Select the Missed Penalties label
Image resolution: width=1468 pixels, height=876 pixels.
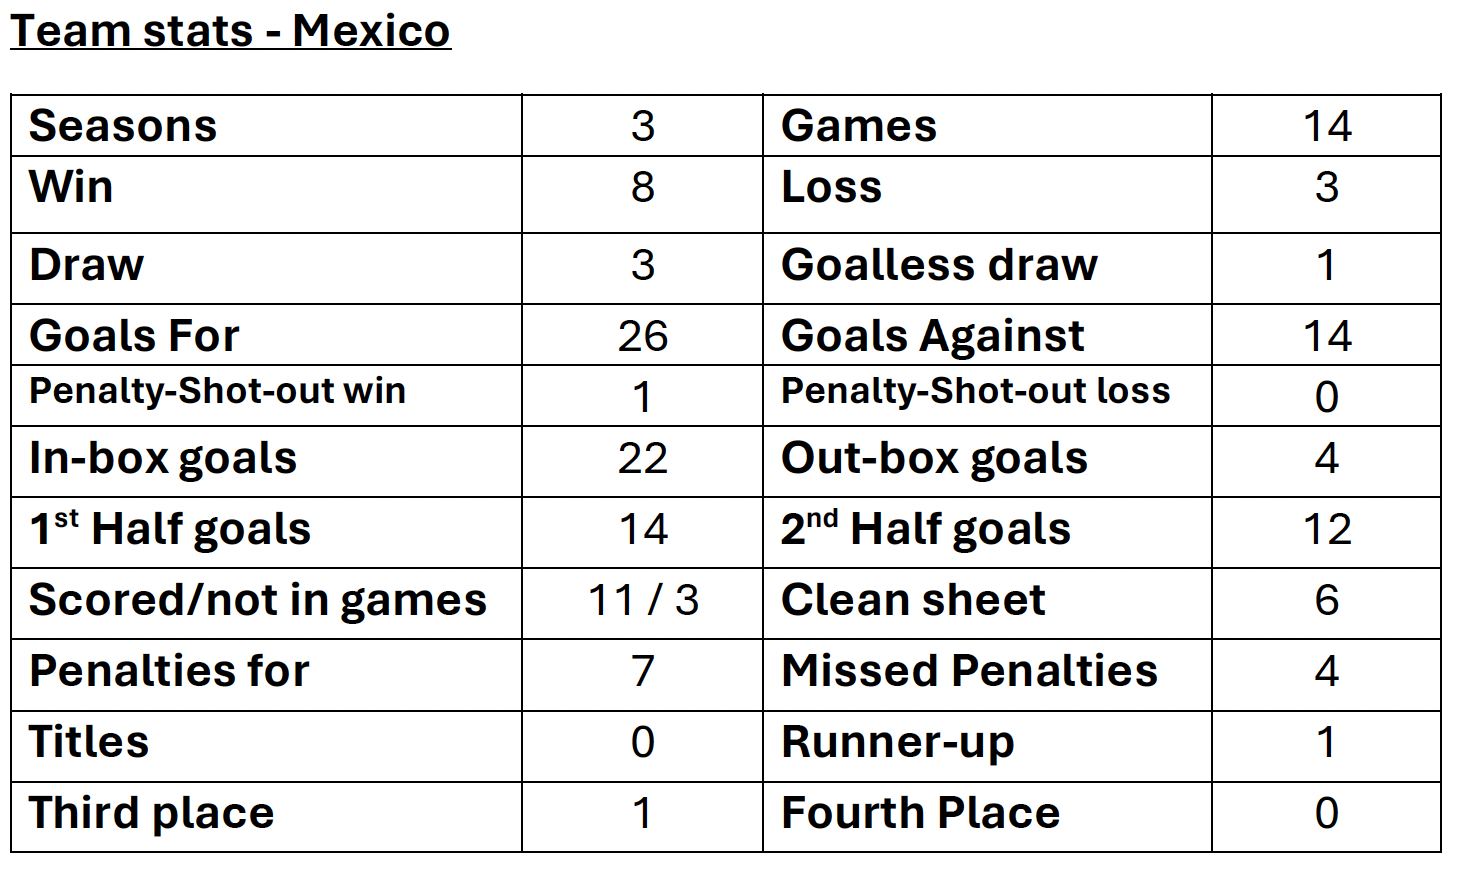pyautogui.click(x=970, y=671)
